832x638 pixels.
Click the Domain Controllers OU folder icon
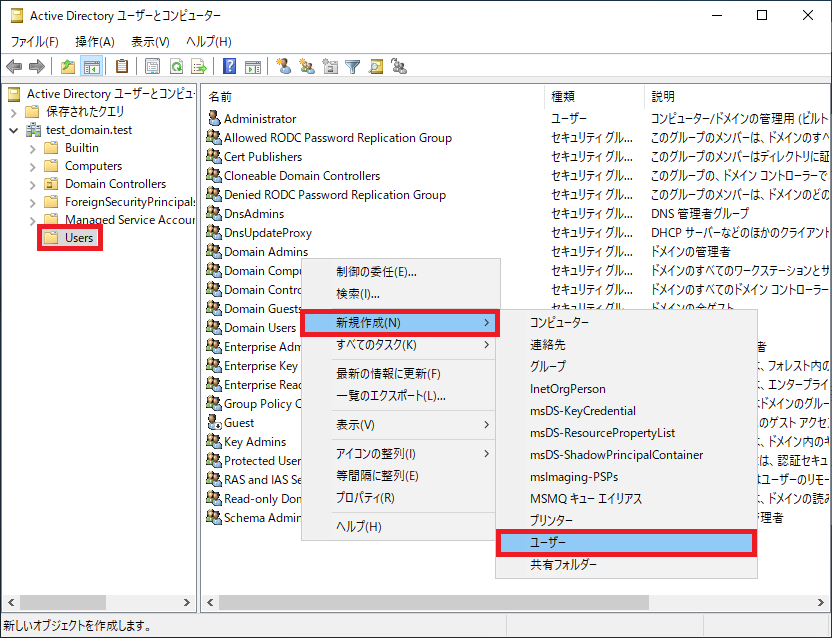point(51,184)
